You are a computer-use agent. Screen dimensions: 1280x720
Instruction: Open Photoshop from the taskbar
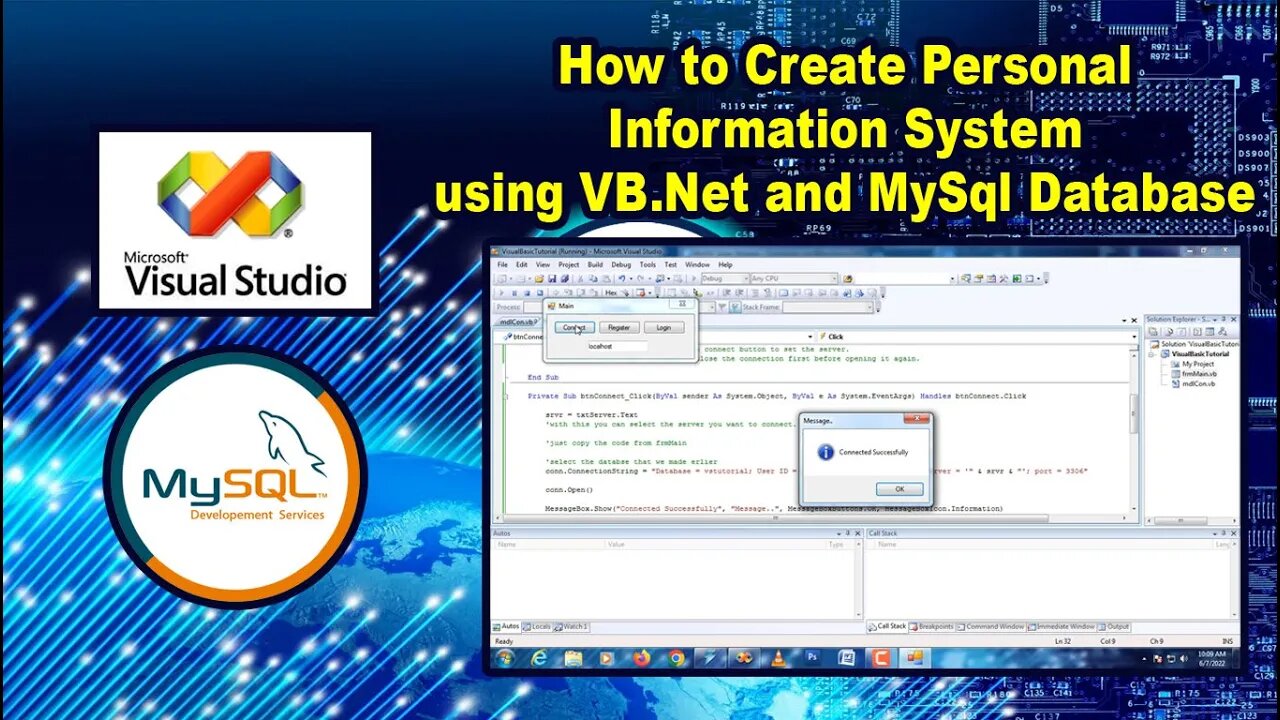pos(812,658)
